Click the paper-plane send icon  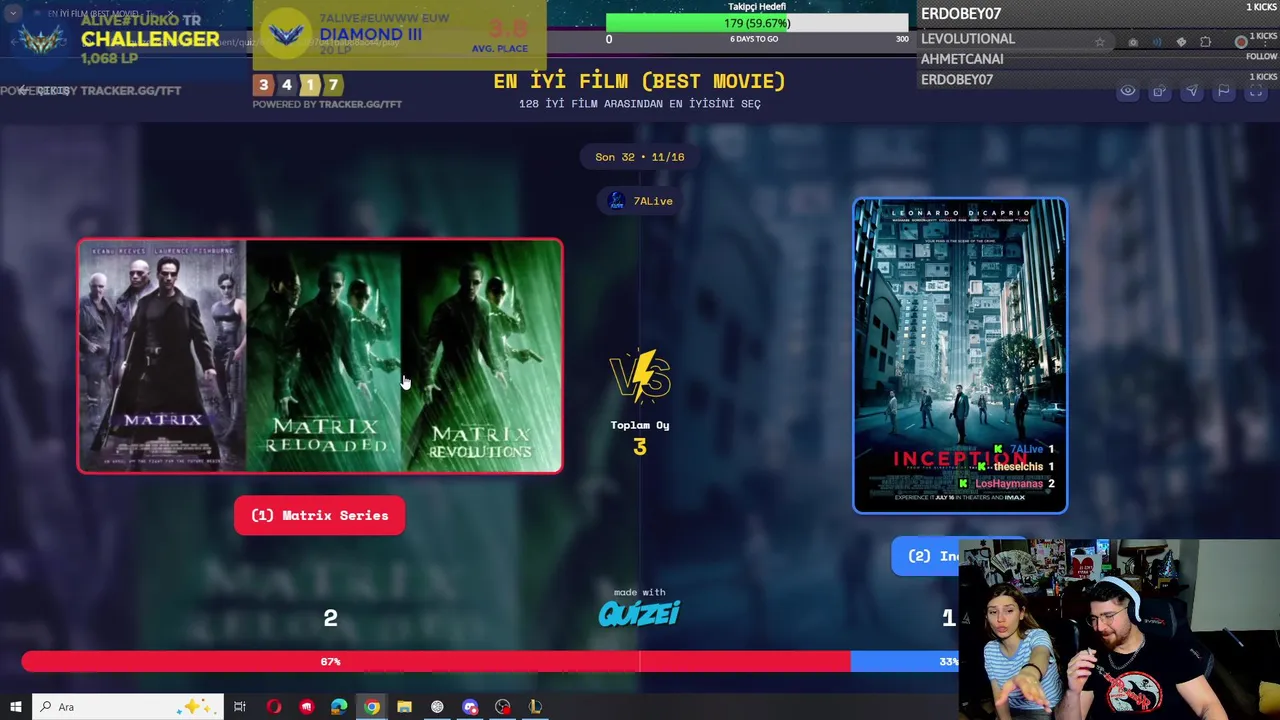pyautogui.click(x=1191, y=91)
